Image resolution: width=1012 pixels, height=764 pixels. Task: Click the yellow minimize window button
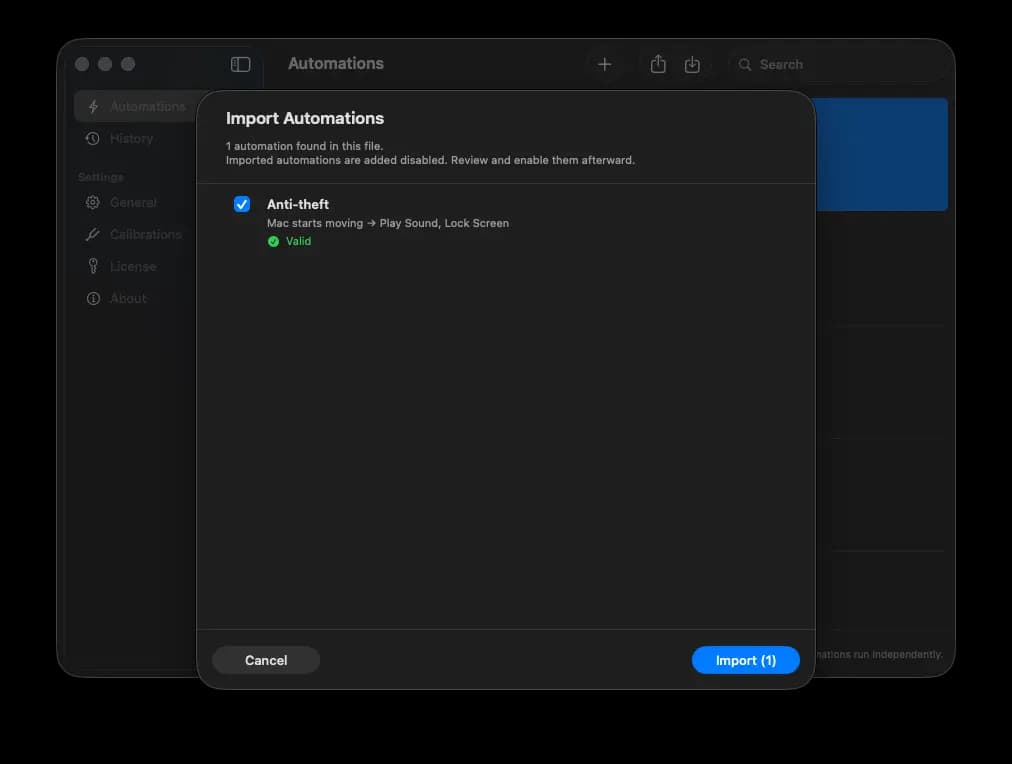(x=105, y=64)
